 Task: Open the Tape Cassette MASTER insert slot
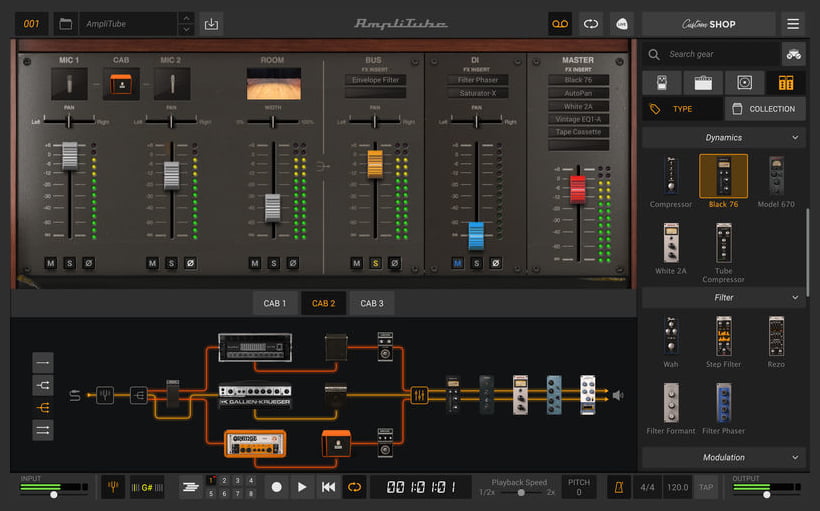click(x=578, y=132)
